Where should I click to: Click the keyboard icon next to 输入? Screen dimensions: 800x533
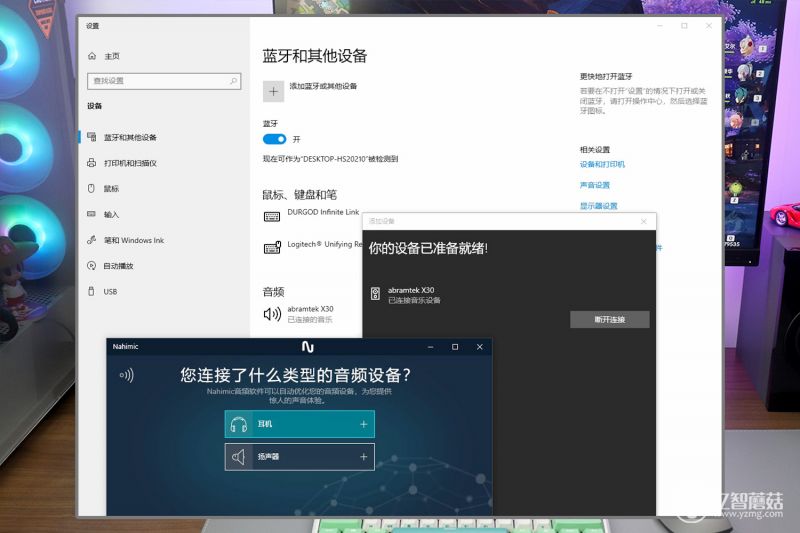point(91,214)
